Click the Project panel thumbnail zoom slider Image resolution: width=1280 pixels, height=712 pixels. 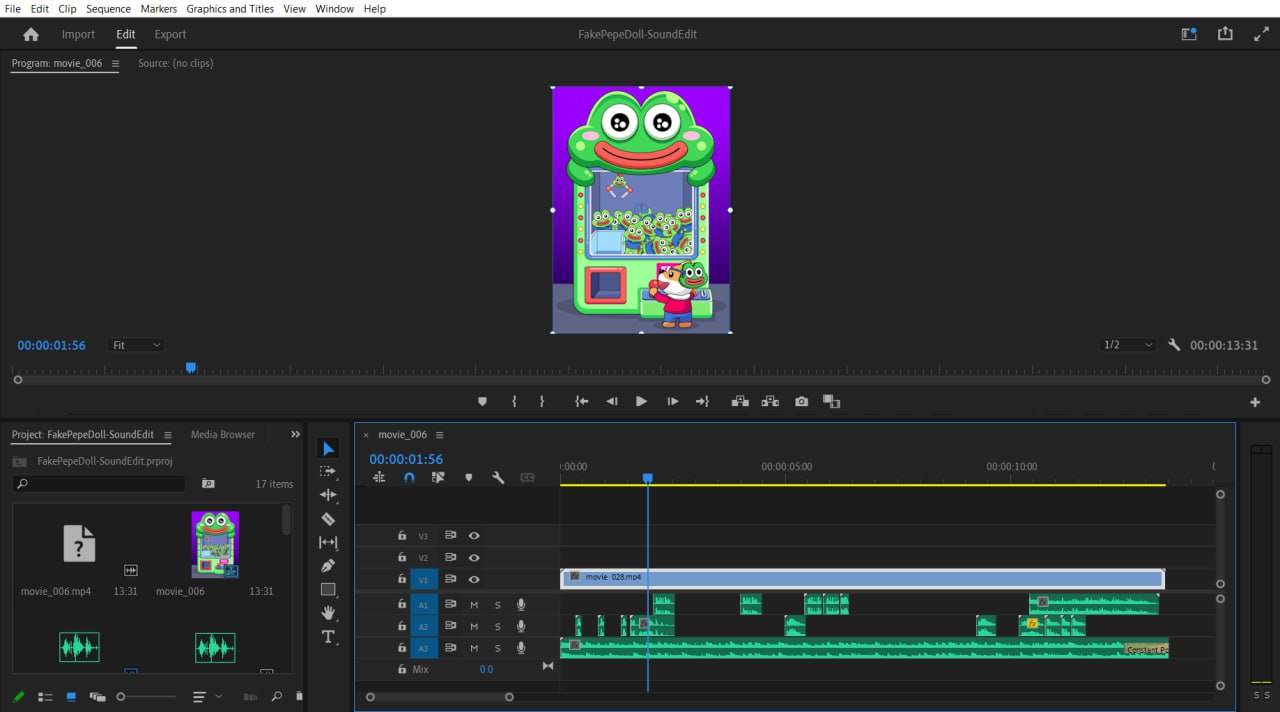click(146, 696)
